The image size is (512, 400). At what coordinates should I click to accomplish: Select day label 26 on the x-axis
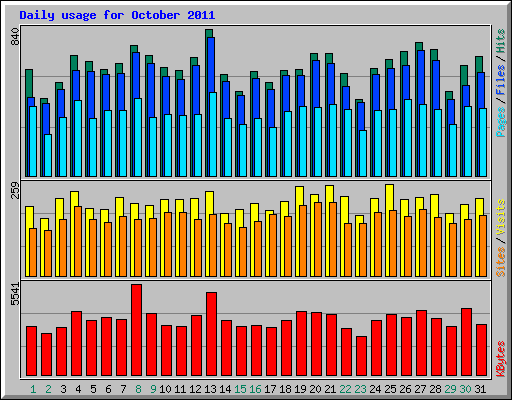pyautogui.click(x=405, y=389)
